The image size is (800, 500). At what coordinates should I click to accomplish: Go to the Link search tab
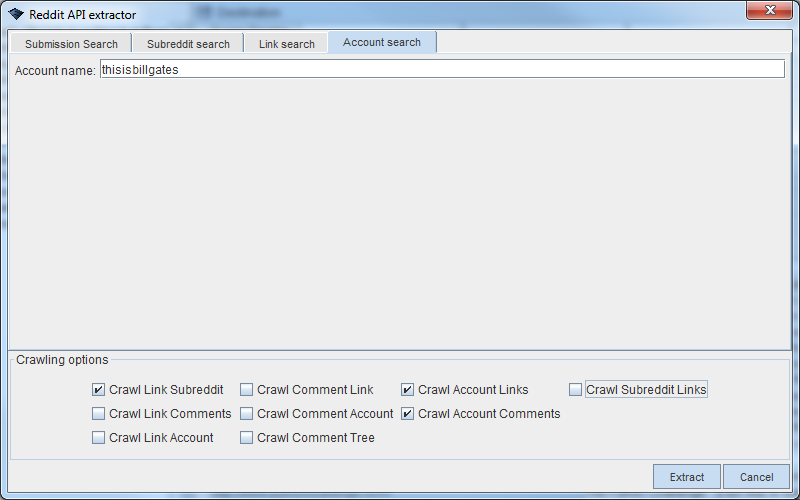(286, 44)
